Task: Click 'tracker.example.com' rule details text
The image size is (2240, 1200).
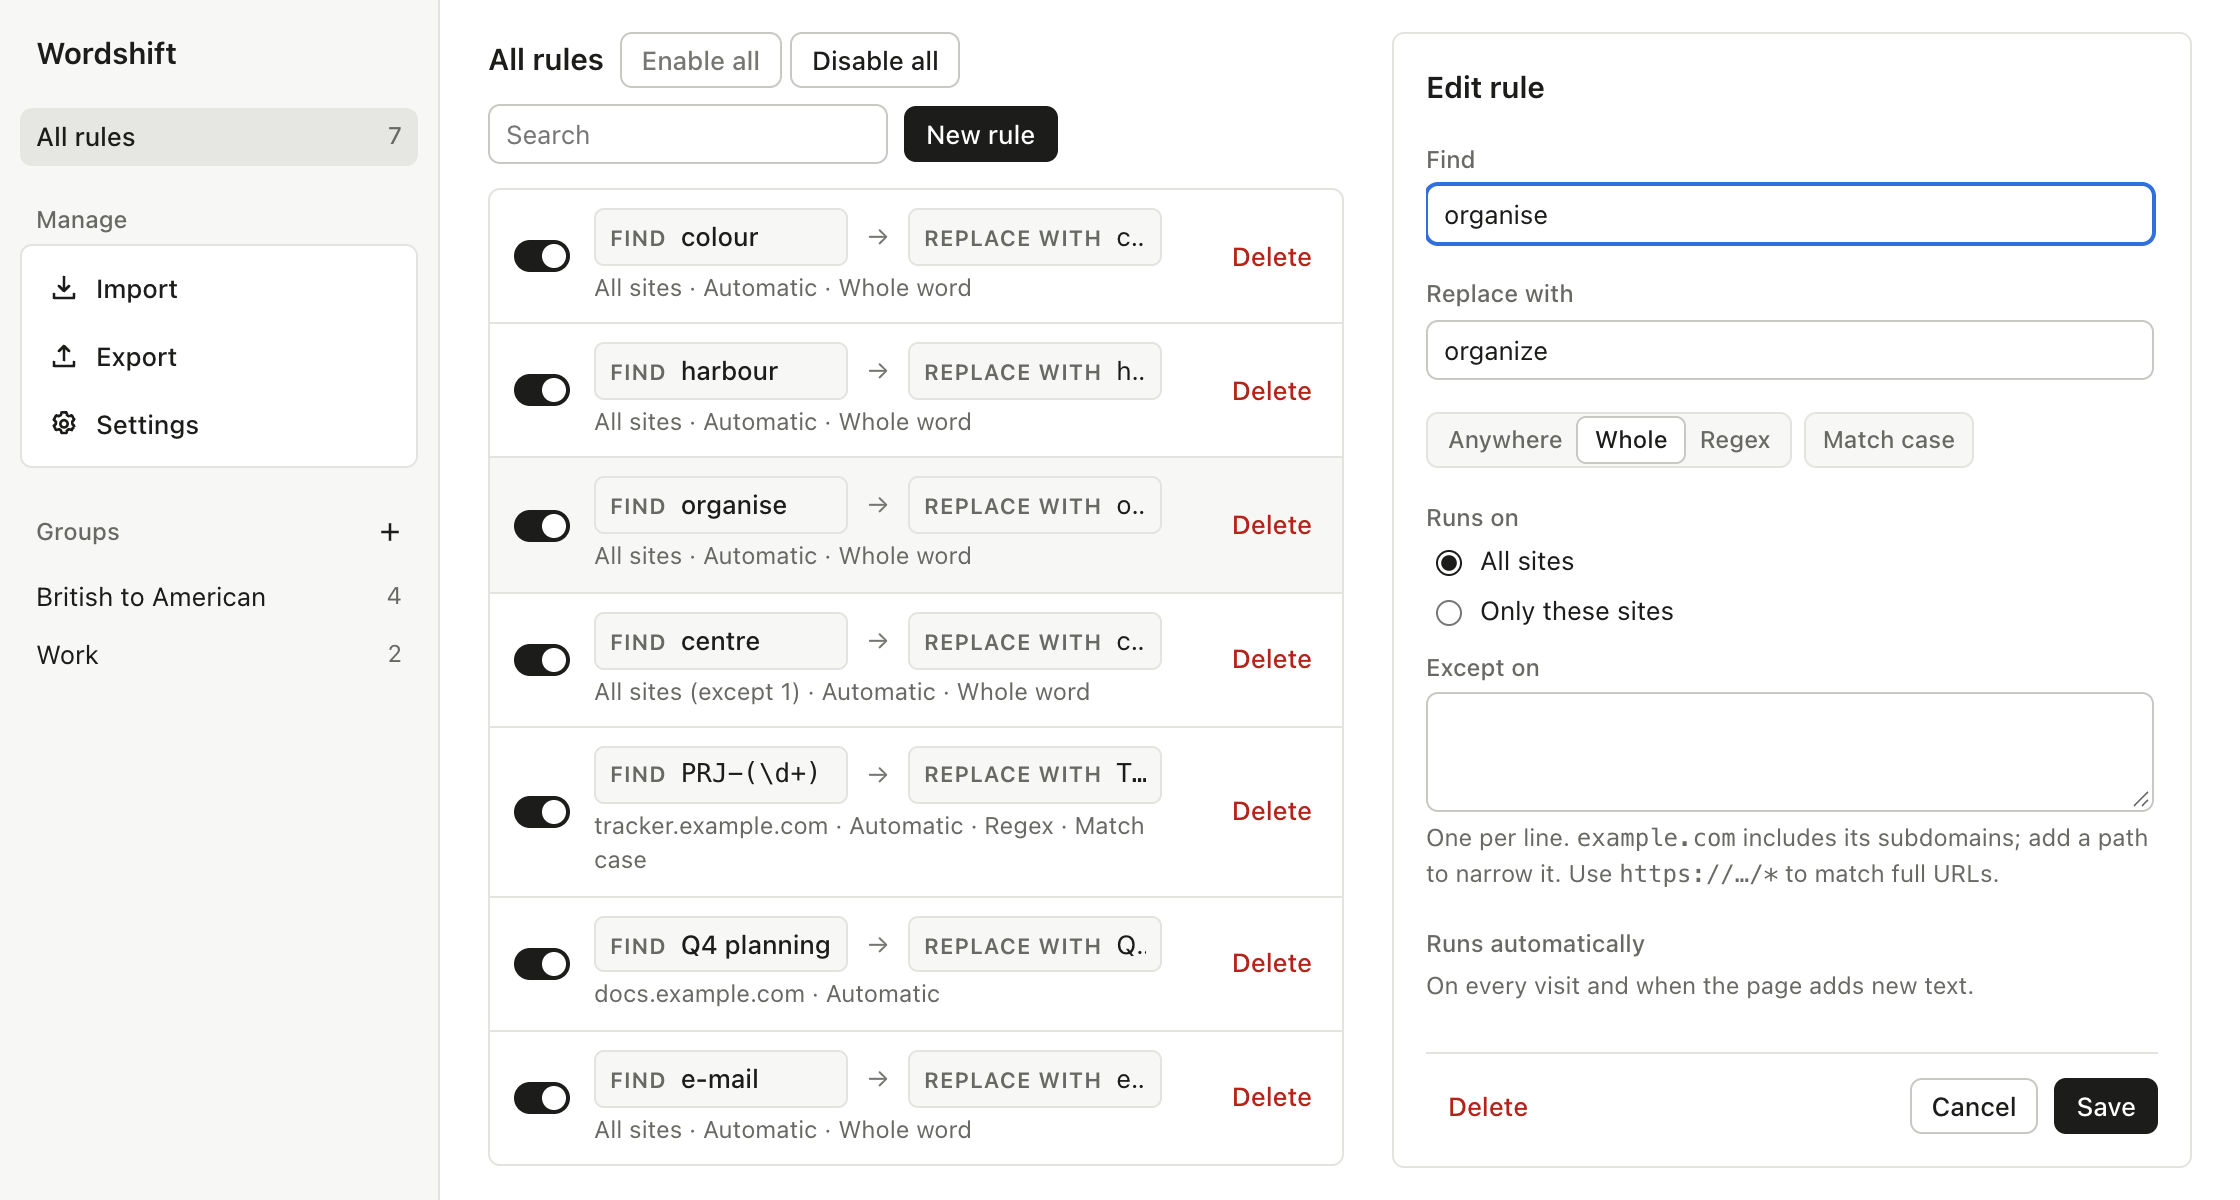Action: (711, 826)
